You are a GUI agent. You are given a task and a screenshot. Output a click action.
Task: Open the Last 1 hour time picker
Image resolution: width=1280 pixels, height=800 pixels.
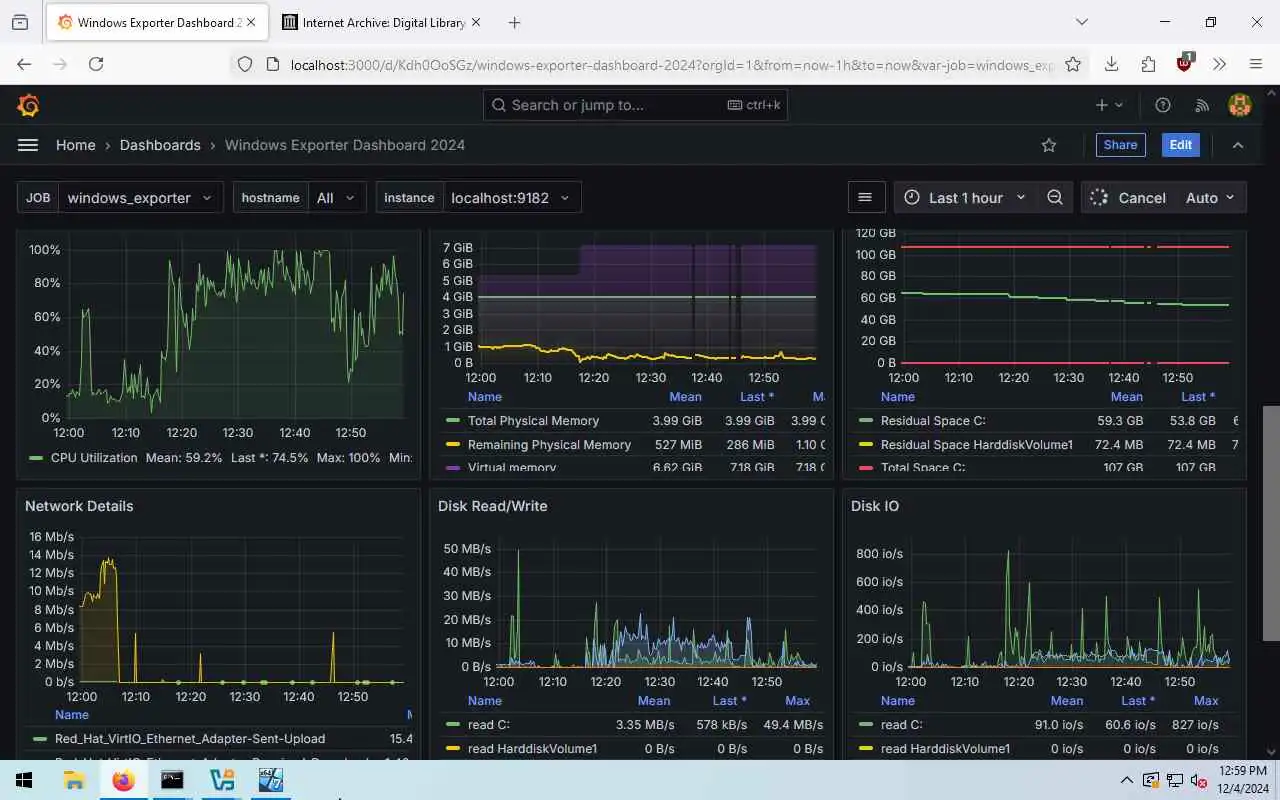(964, 198)
